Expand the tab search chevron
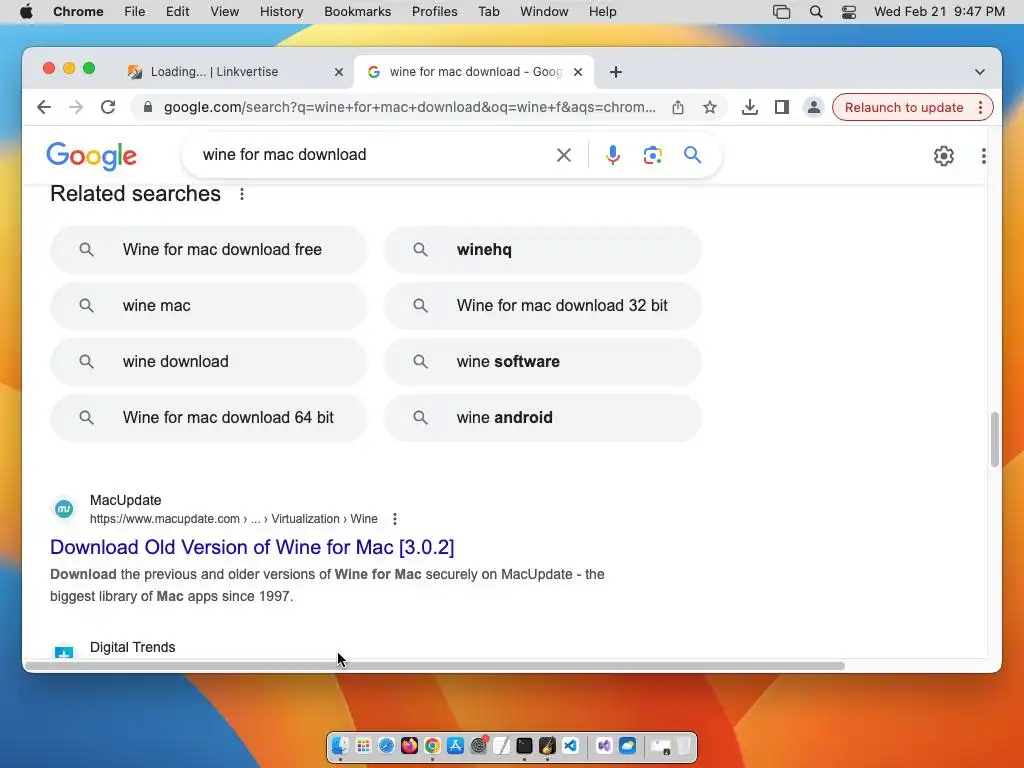 pos(980,72)
